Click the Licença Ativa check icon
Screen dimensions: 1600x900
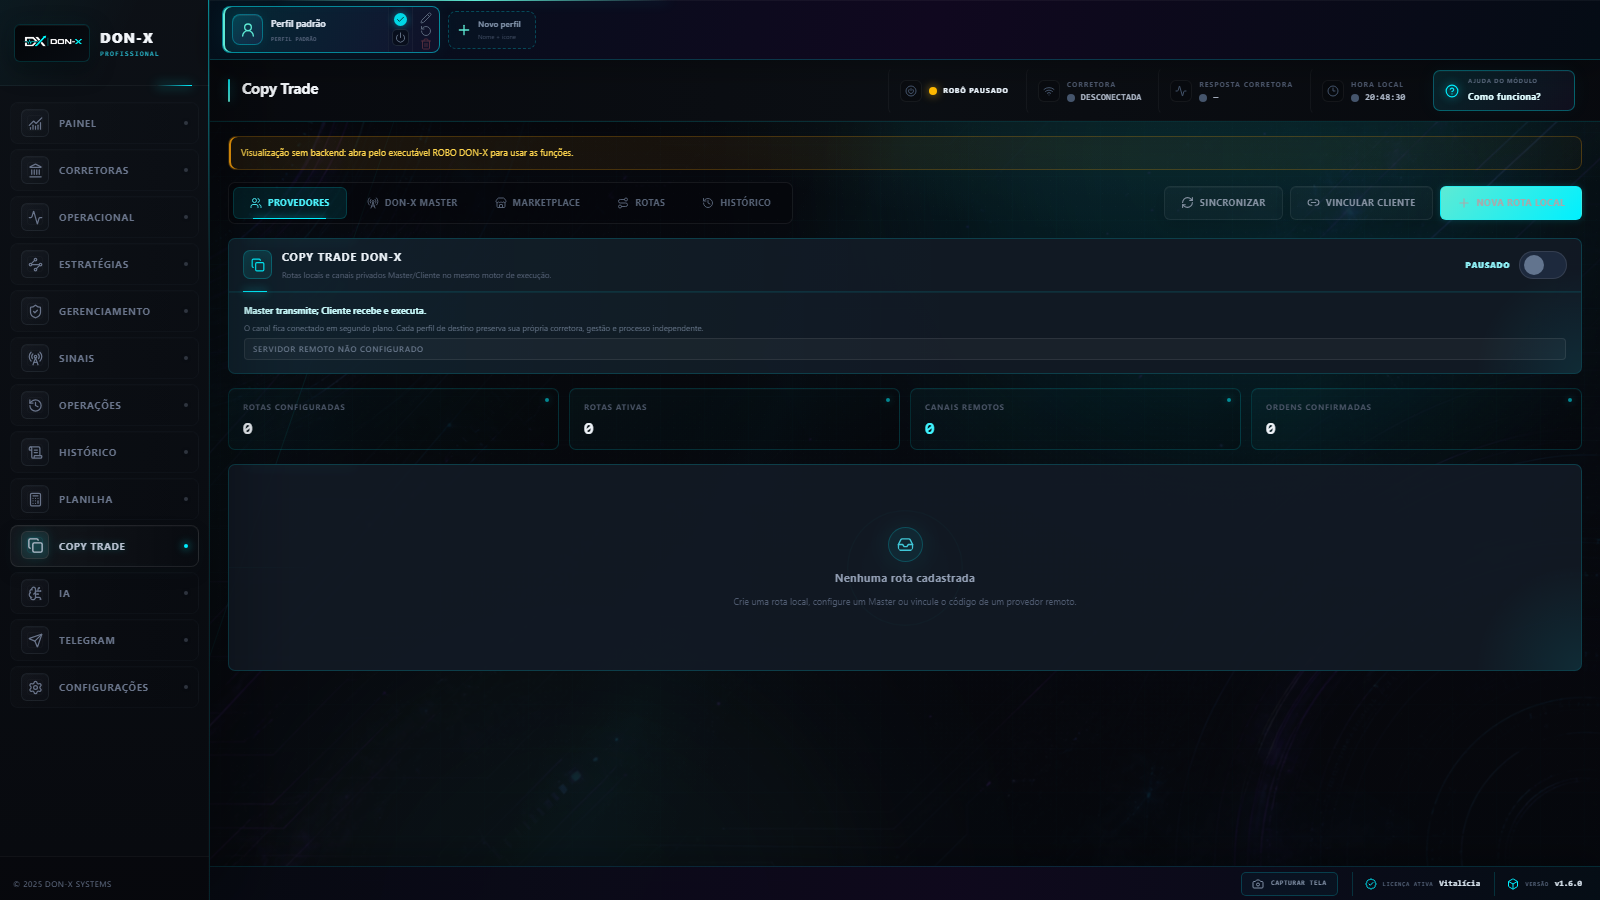[x=1371, y=884]
